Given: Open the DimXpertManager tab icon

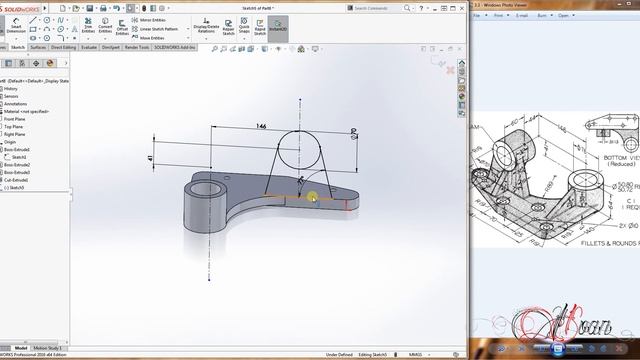Looking at the screenshot, I should pyautogui.click(x=36, y=63).
